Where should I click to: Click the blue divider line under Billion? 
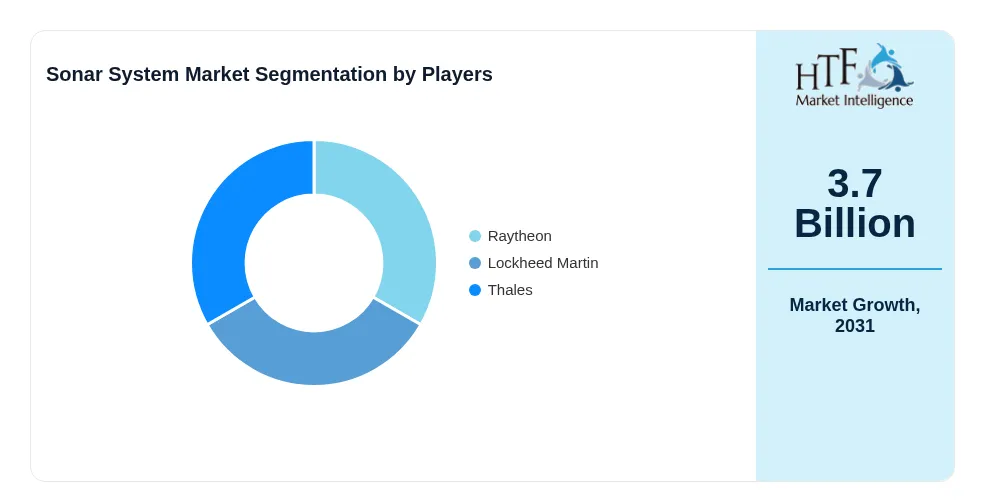pyautogui.click(x=855, y=269)
